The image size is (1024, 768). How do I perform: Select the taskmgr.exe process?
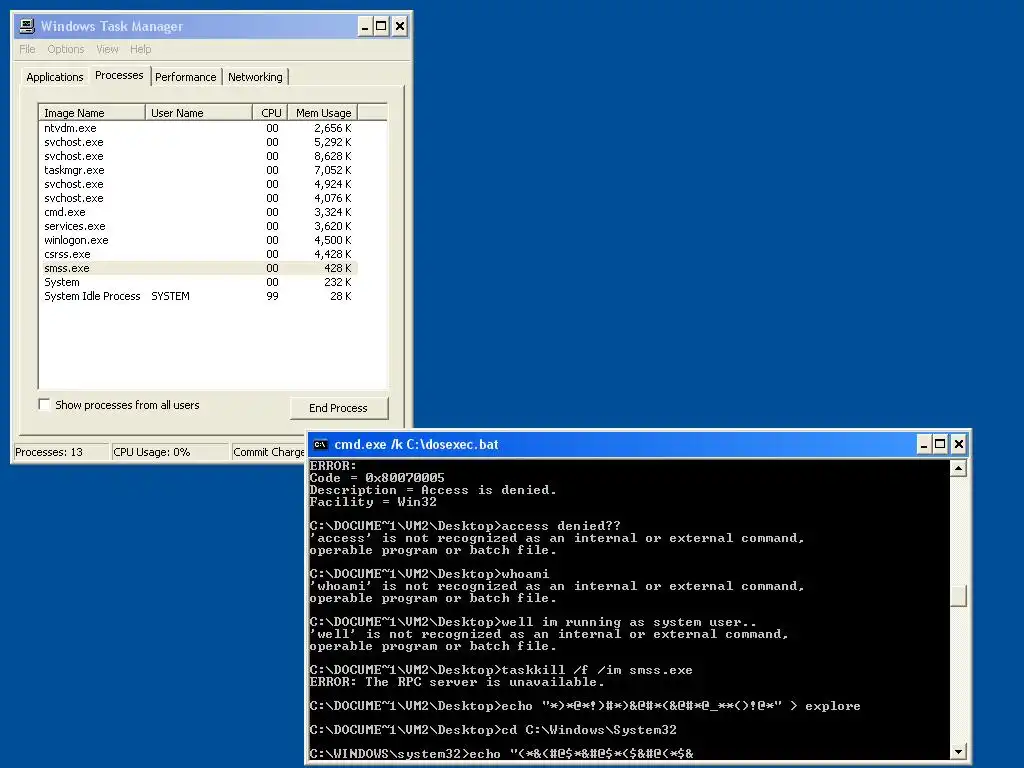click(199, 170)
